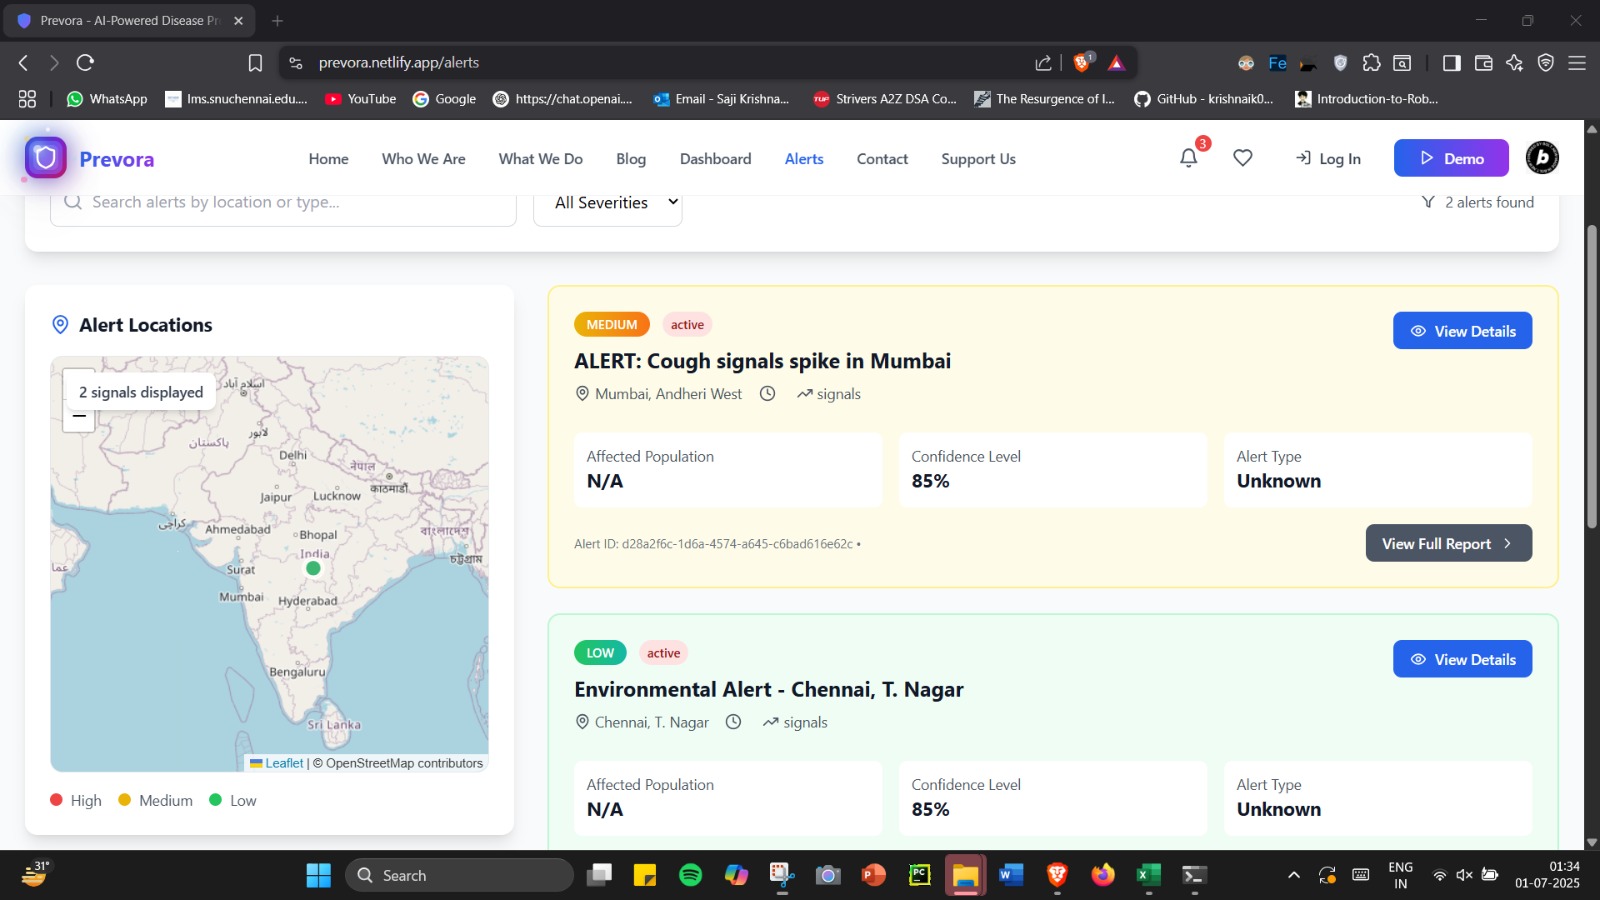Open the Leaflet attribution link

[x=284, y=763]
